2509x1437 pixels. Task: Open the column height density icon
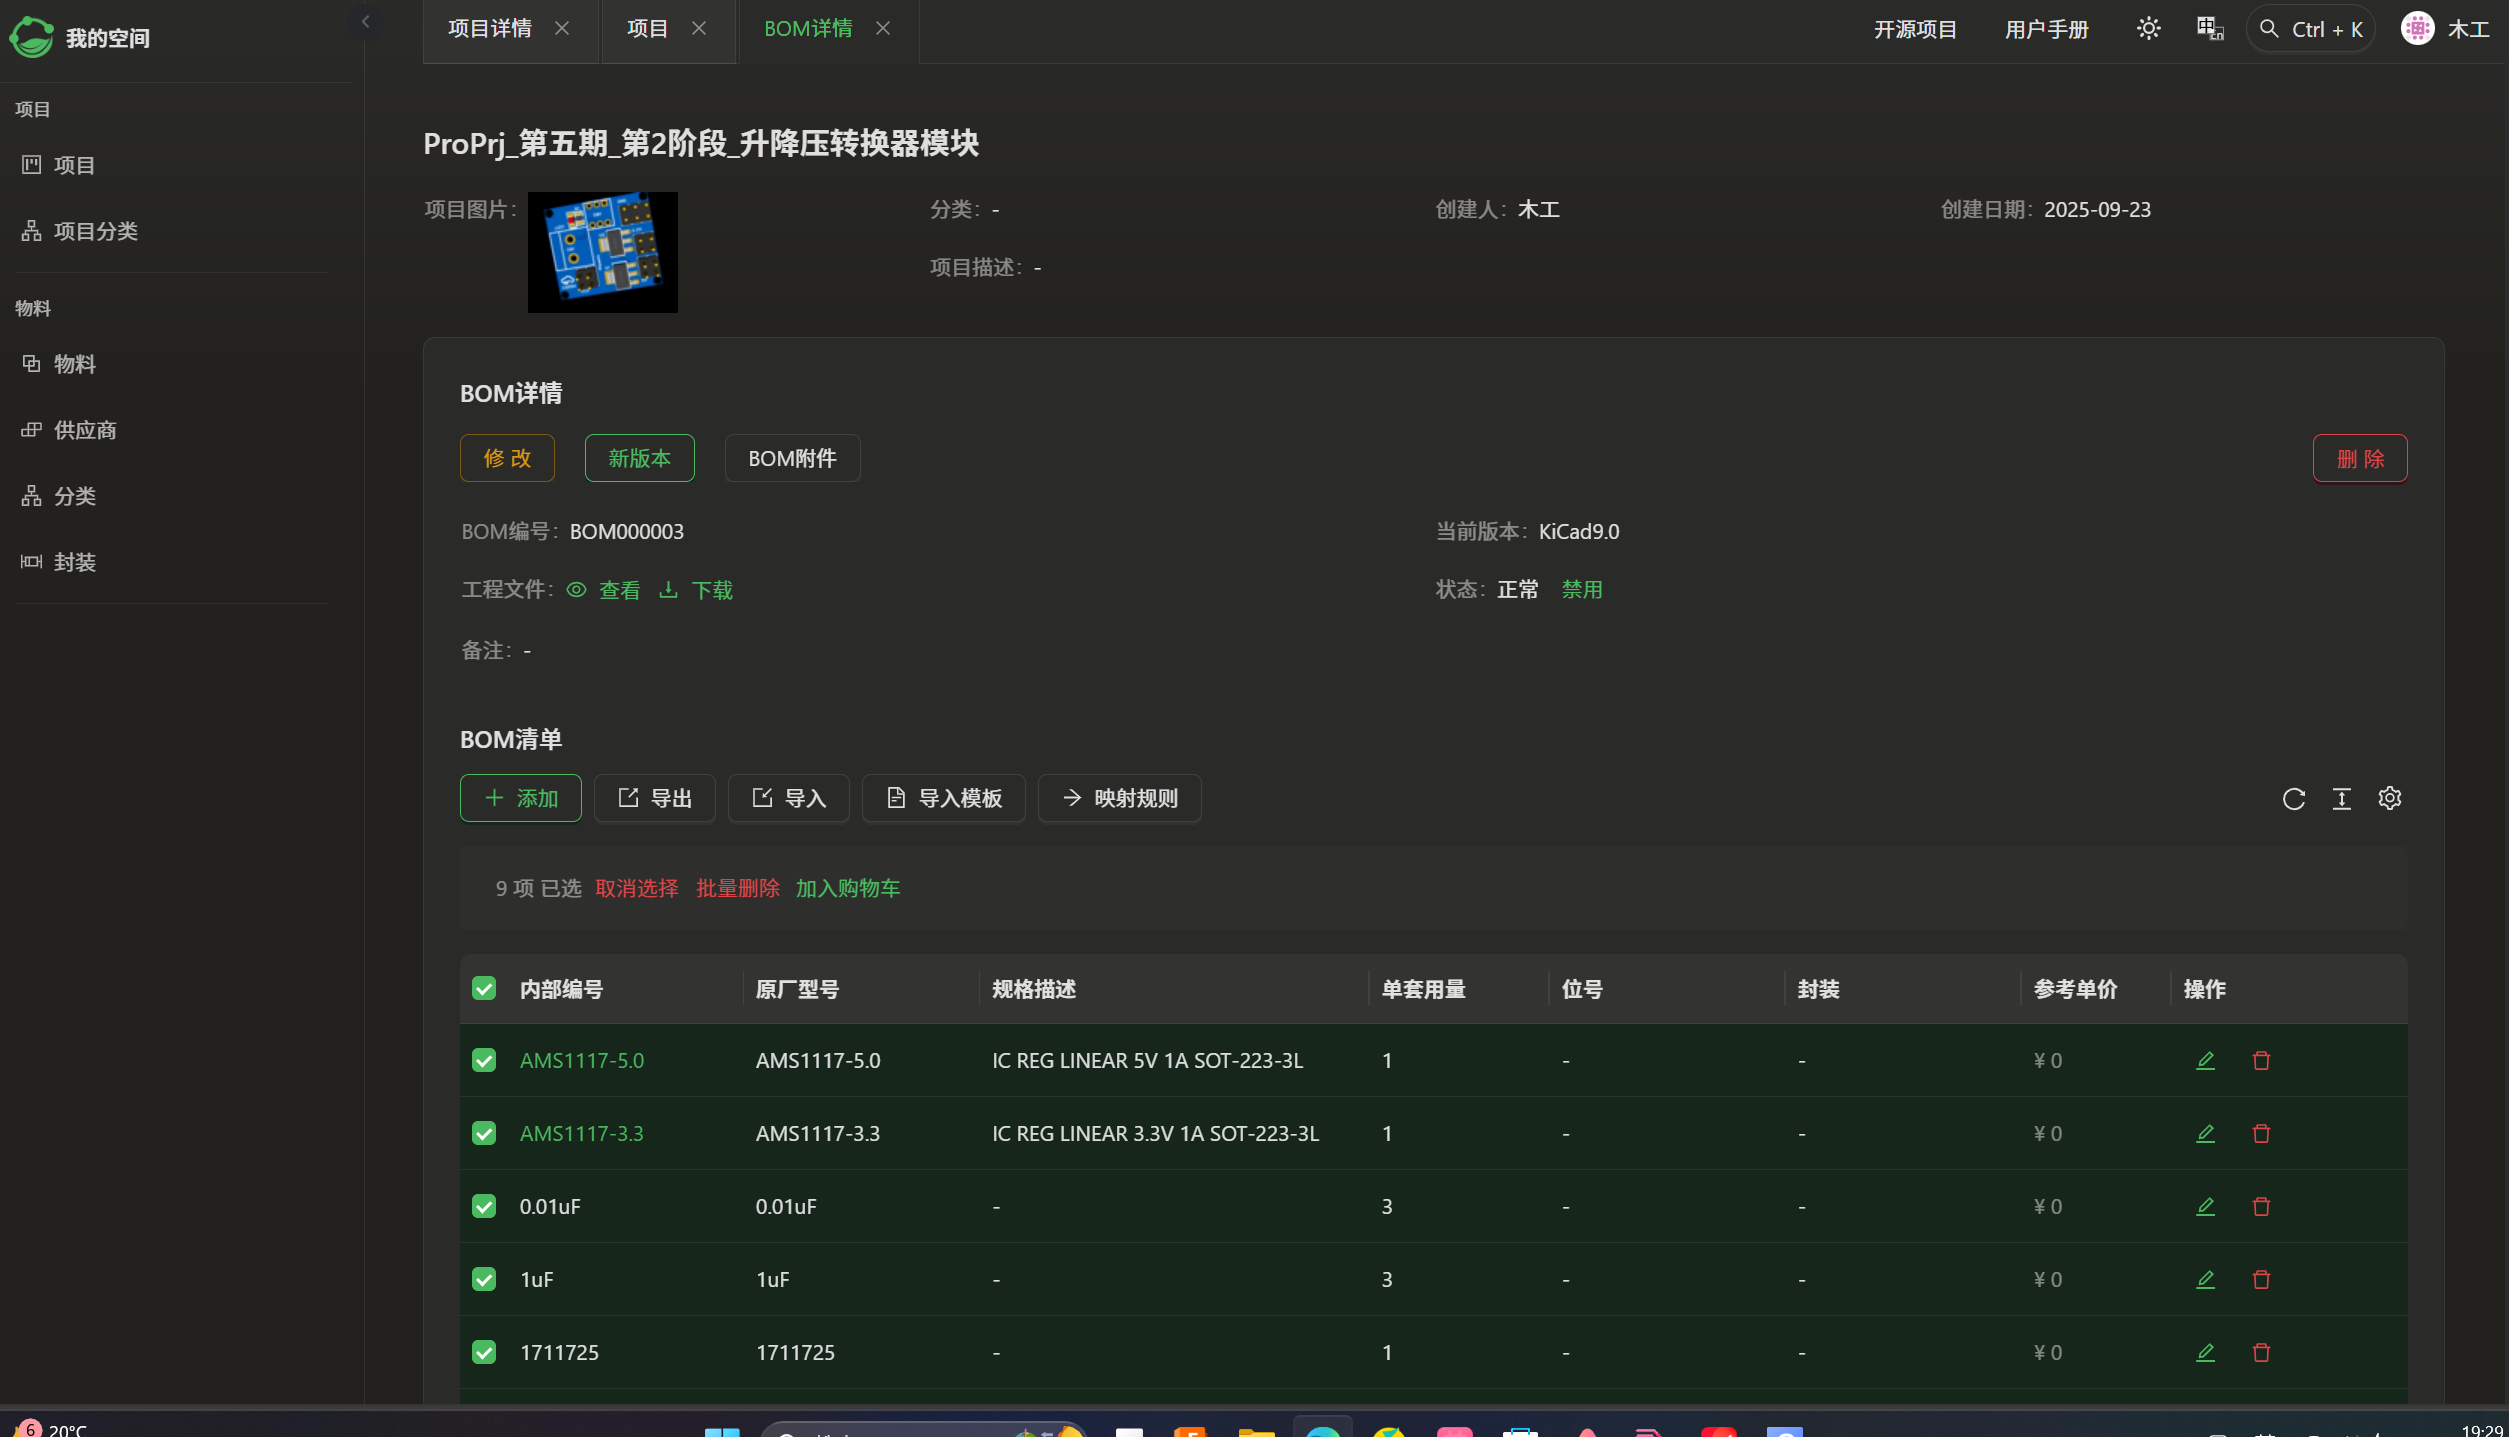(x=2342, y=798)
